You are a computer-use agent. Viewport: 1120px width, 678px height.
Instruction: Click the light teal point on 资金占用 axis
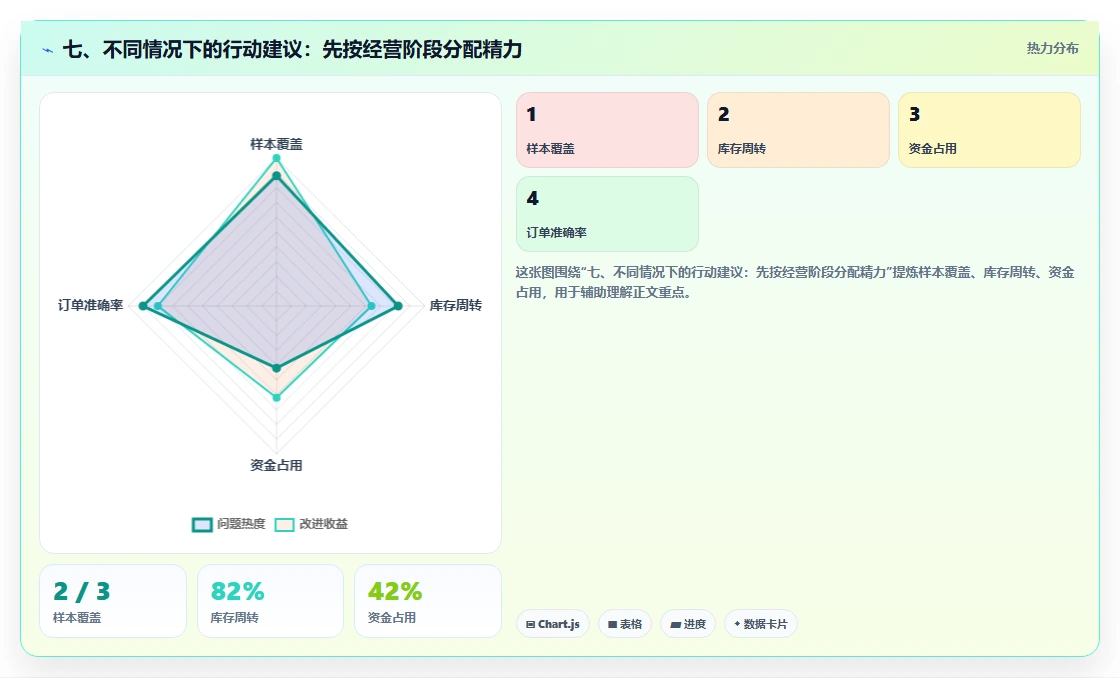[x=276, y=397]
